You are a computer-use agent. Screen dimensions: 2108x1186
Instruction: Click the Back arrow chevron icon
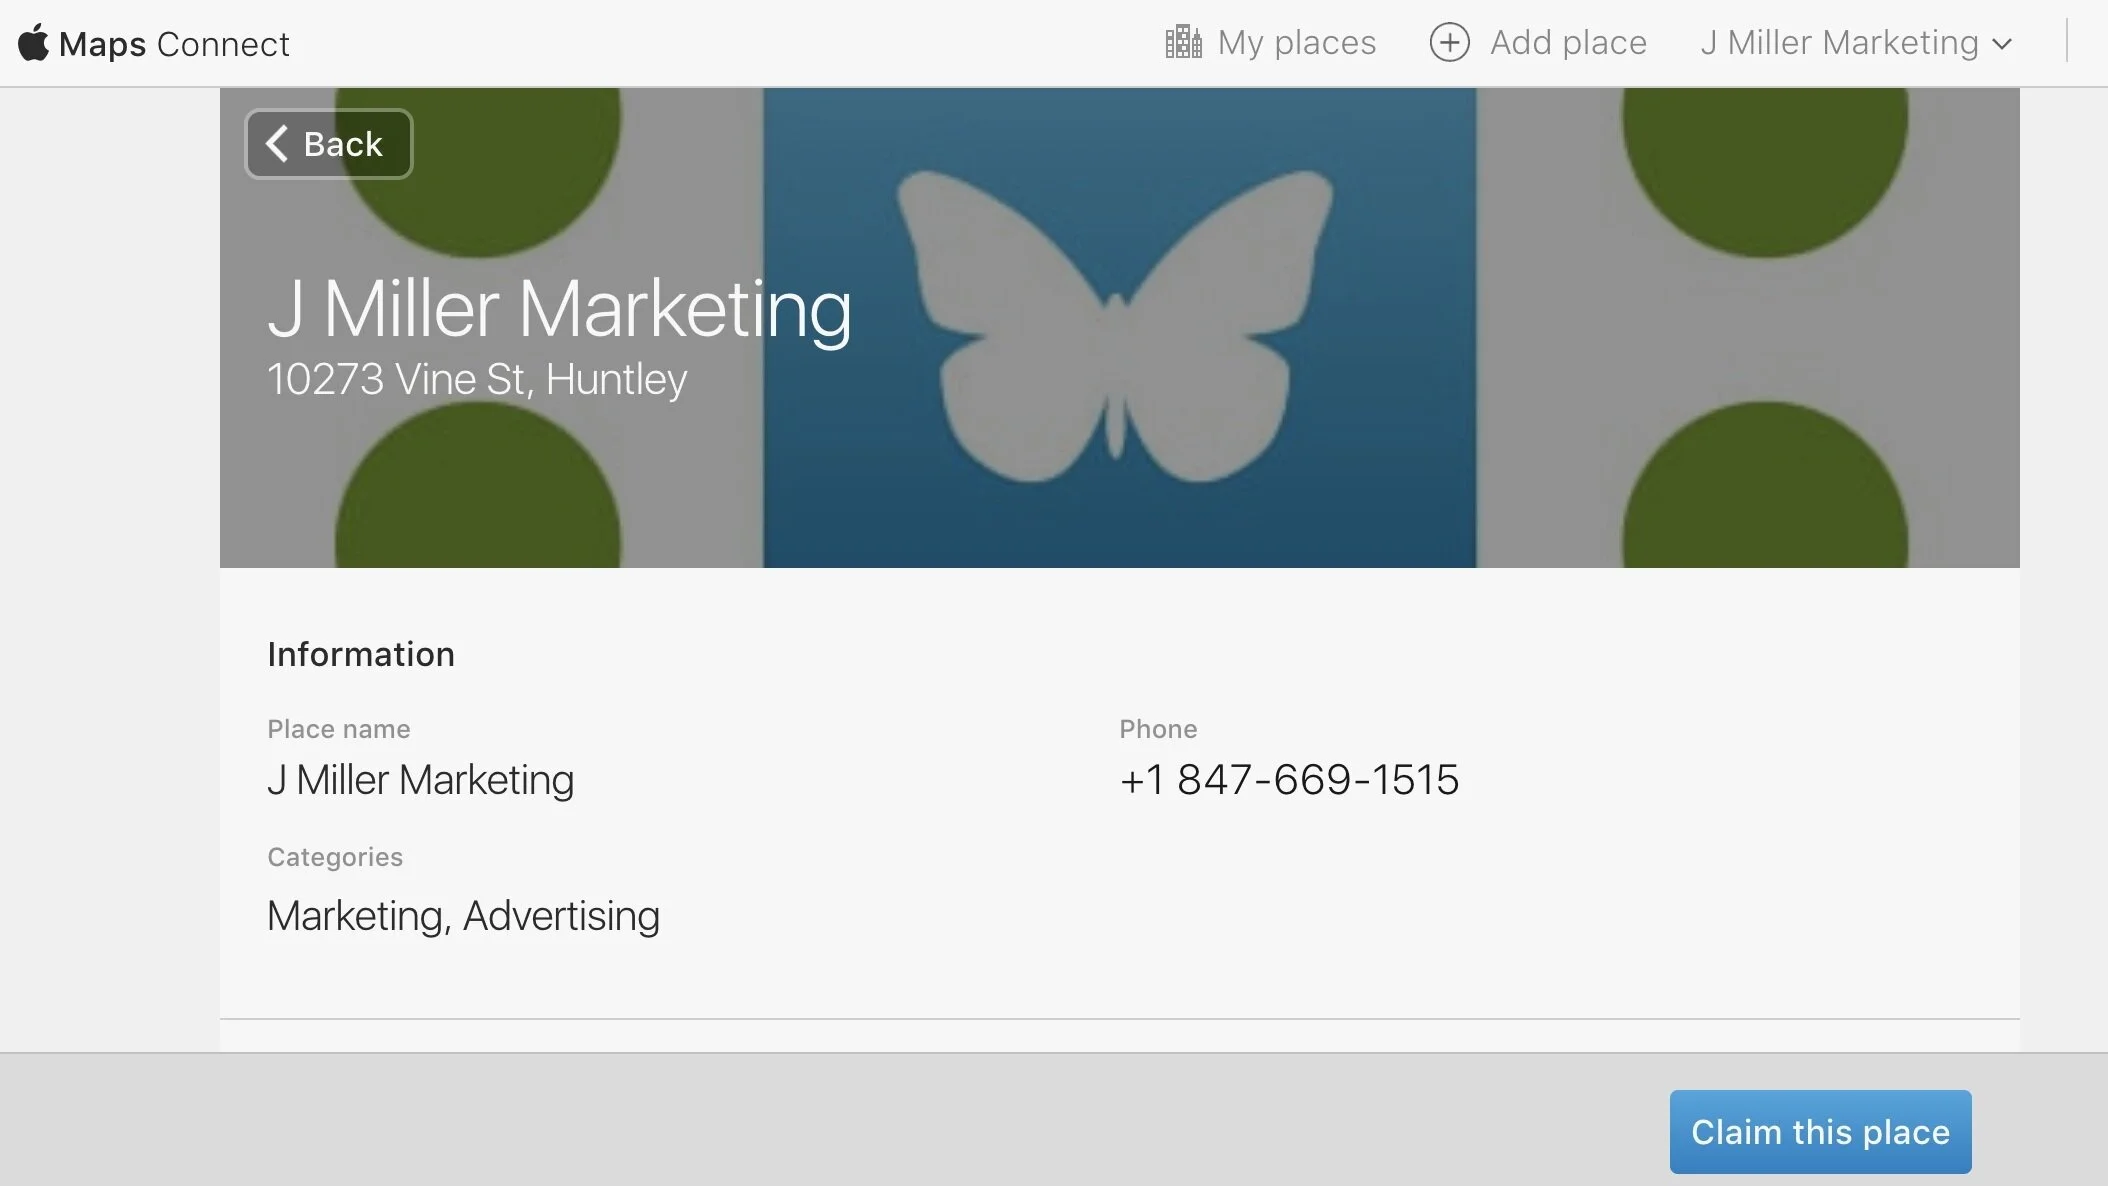pyautogui.click(x=277, y=144)
